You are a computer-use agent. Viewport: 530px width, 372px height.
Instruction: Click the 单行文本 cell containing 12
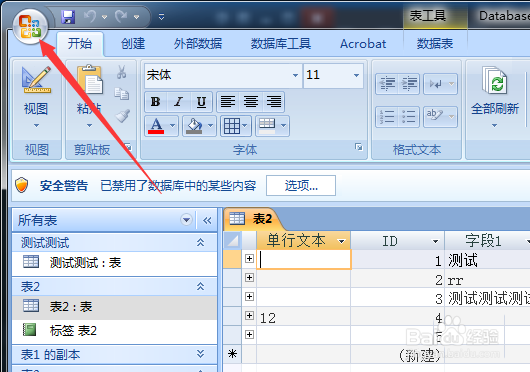click(x=304, y=317)
